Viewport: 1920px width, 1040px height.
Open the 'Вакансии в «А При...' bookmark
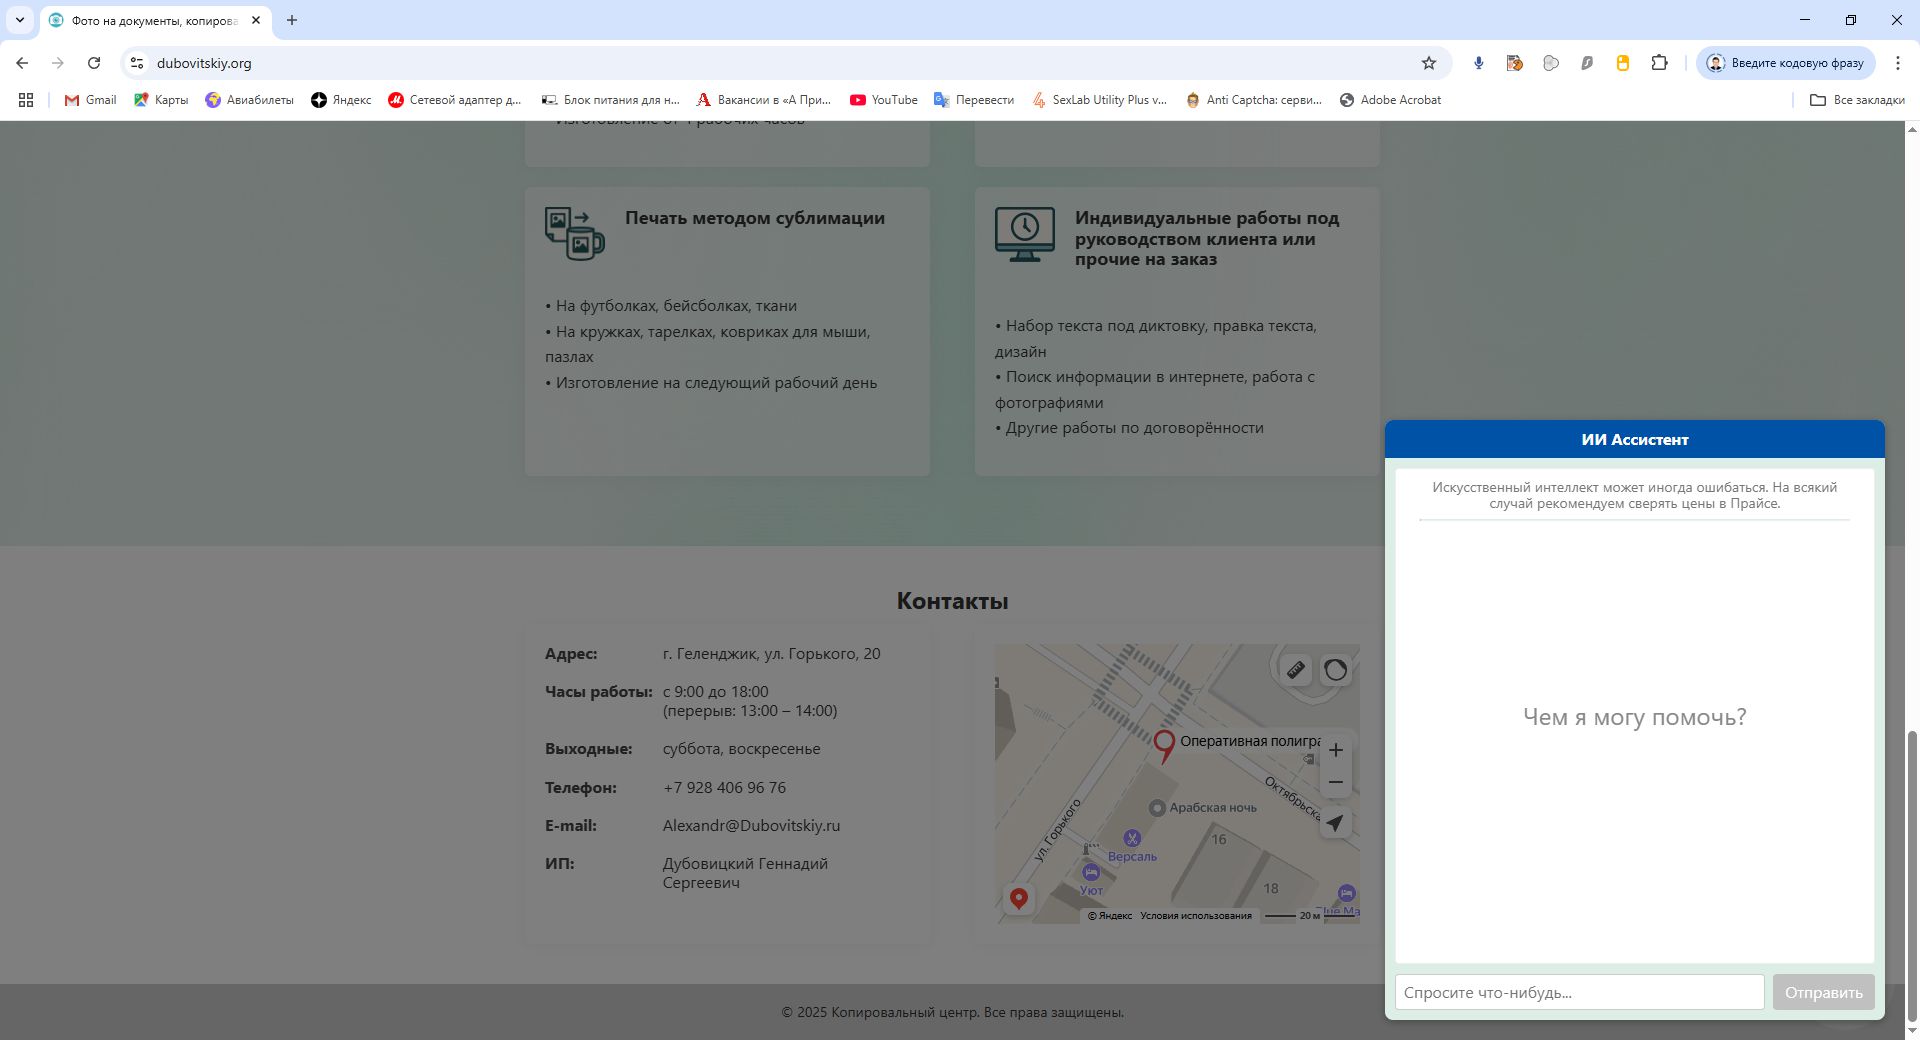coord(764,100)
